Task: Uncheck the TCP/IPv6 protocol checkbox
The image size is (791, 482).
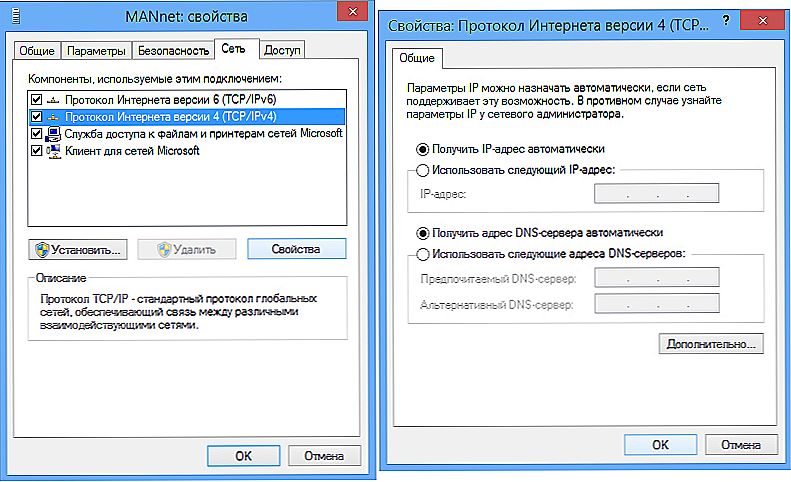Action: (x=36, y=100)
